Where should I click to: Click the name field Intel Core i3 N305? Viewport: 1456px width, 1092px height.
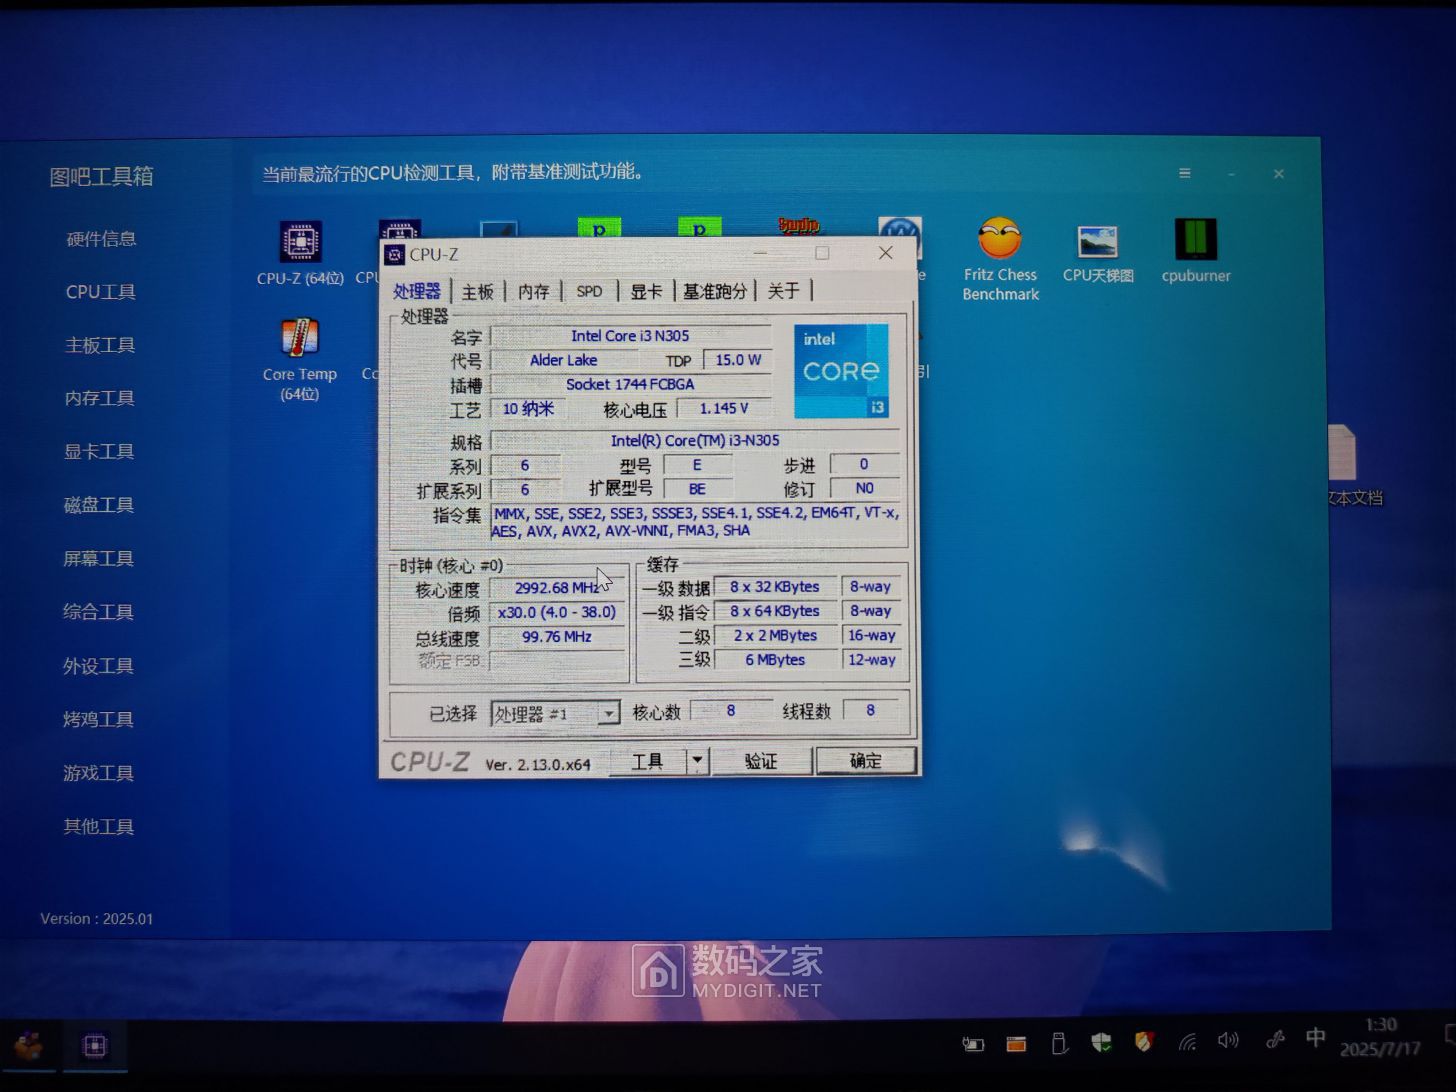[630, 336]
